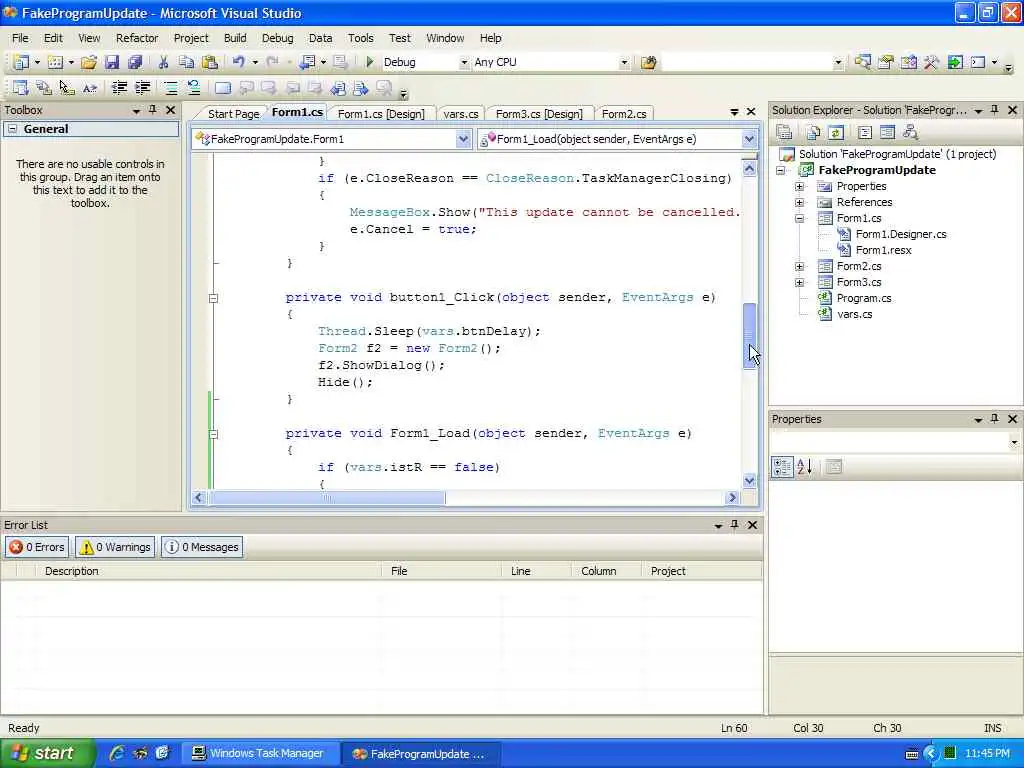Viewport: 1024px width, 768px height.
Task: Click Increase Line Indent icon
Action: click(142, 88)
